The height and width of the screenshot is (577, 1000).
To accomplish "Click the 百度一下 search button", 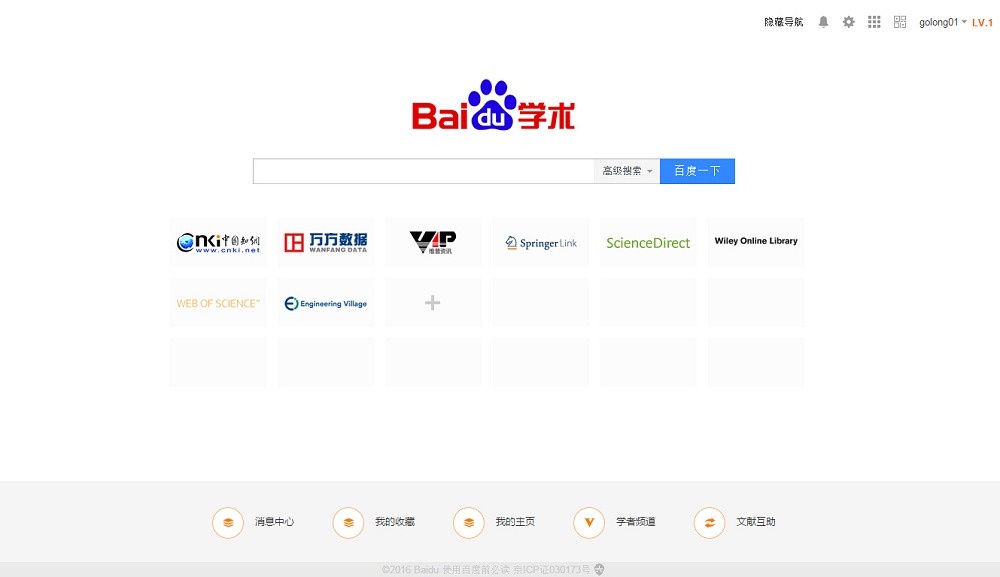I will point(697,171).
